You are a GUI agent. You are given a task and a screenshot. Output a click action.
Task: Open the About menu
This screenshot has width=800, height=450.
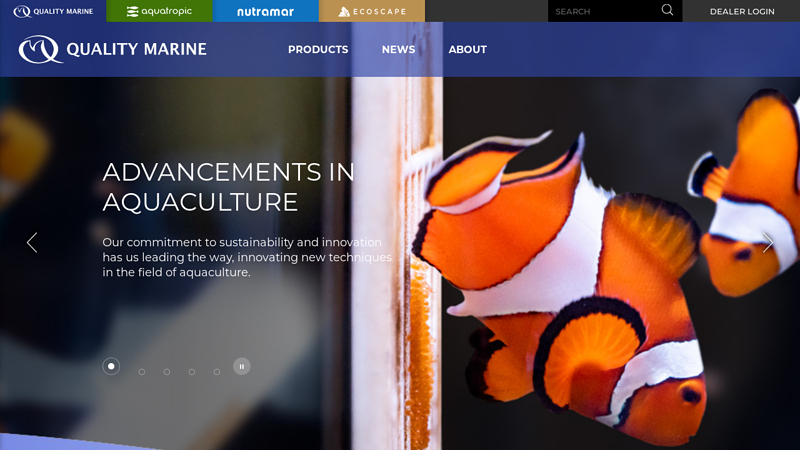[467, 49]
